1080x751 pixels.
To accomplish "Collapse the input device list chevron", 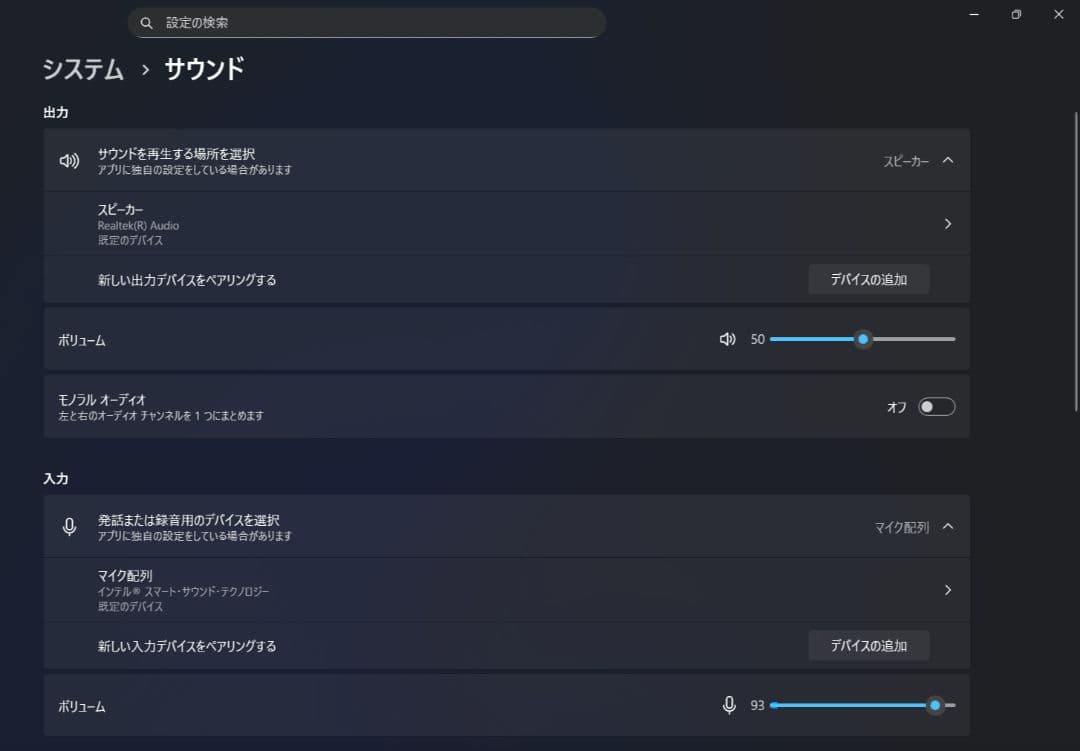I will [948, 526].
